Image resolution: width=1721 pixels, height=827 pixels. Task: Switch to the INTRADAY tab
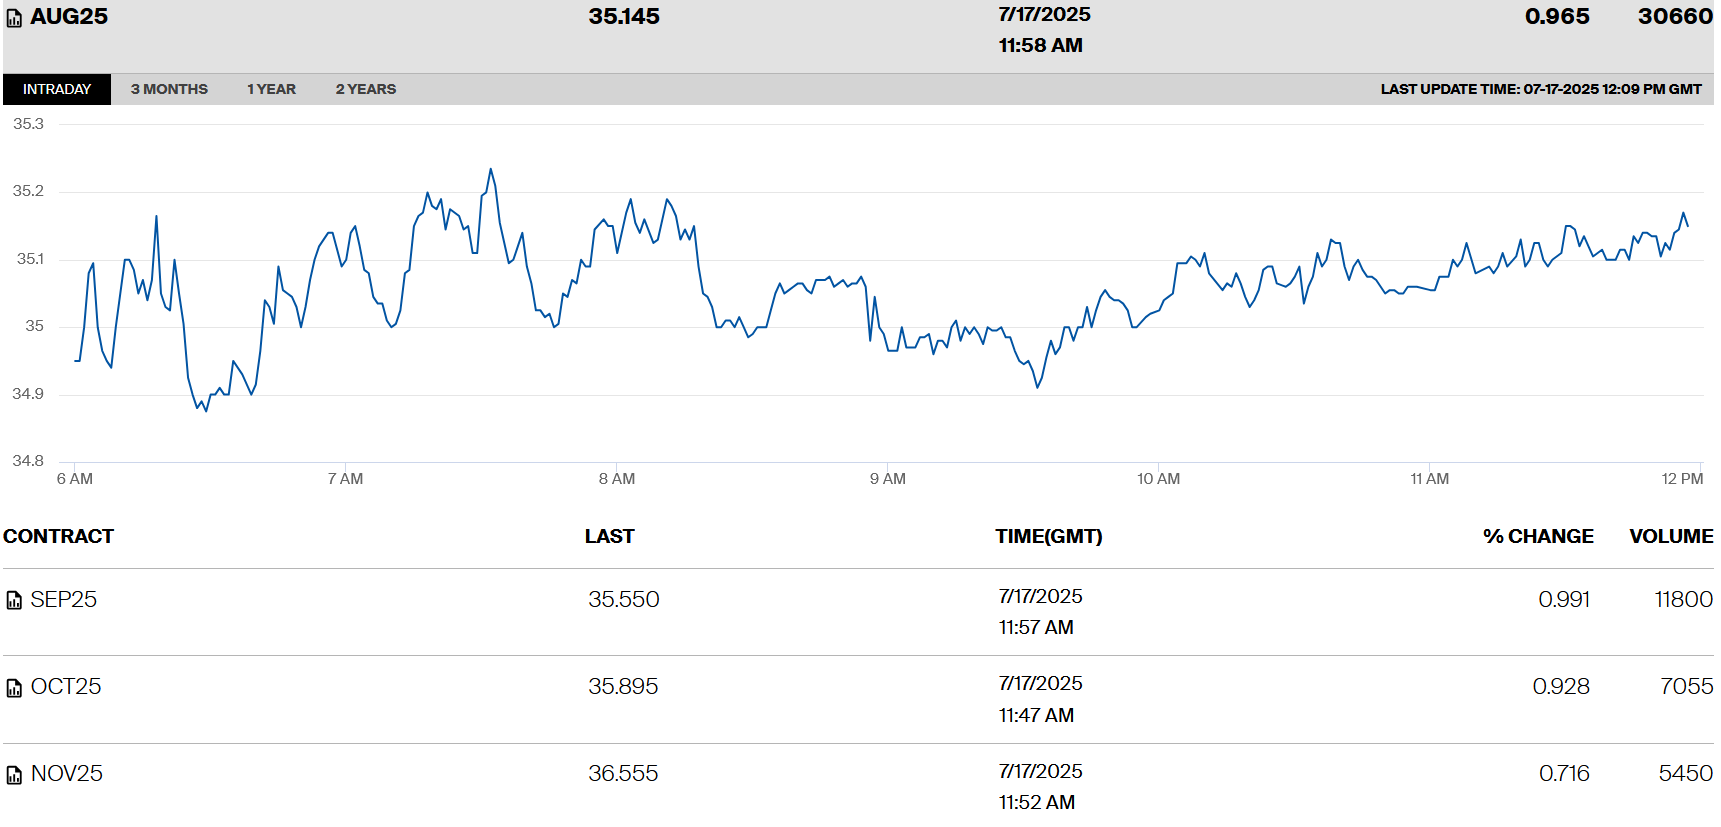57,89
